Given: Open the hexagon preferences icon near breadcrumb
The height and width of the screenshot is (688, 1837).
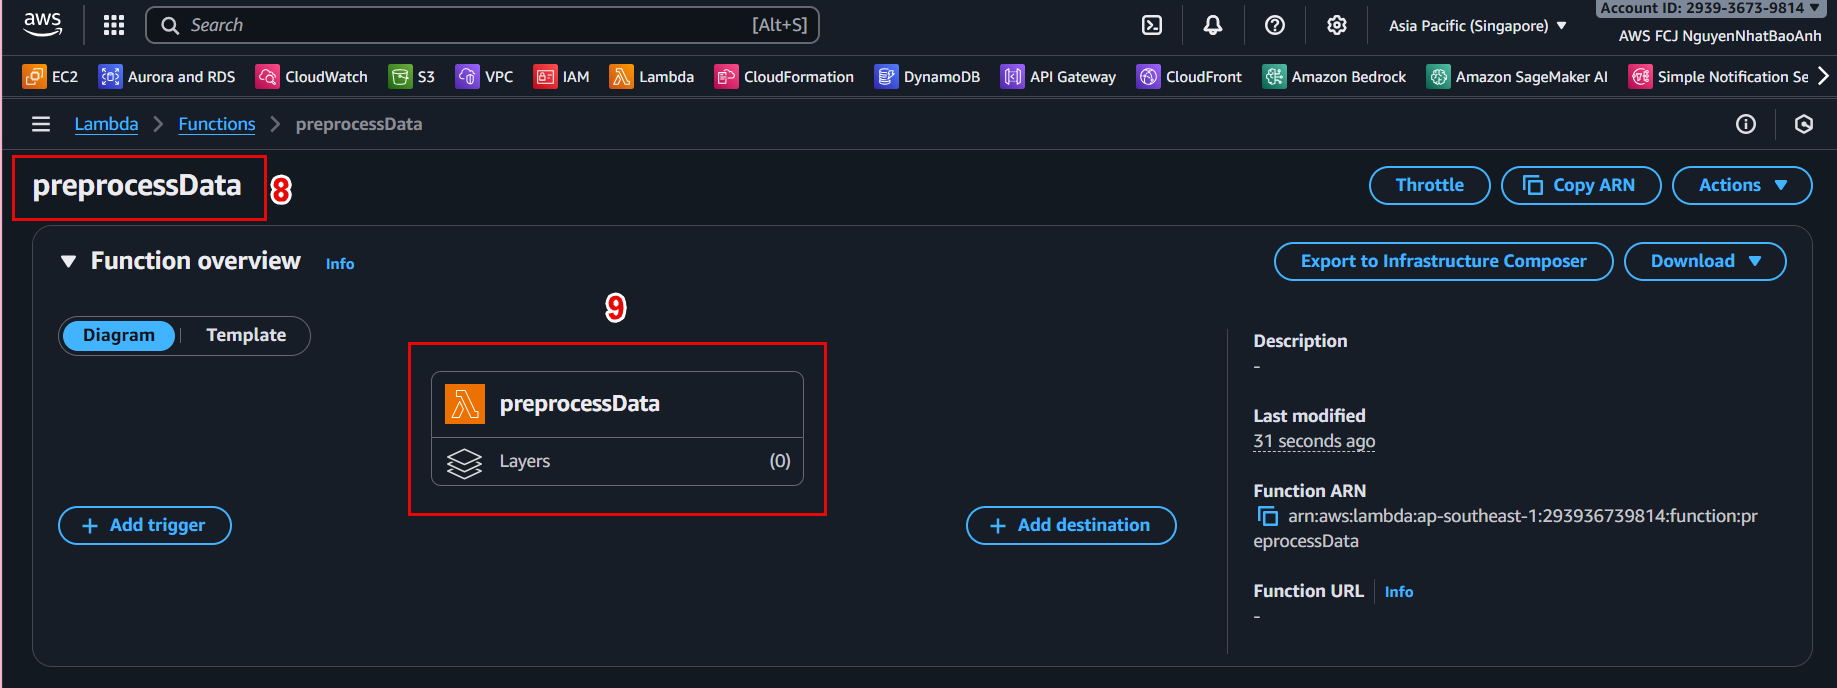Looking at the screenshot, I should (x=1804, y=124).
